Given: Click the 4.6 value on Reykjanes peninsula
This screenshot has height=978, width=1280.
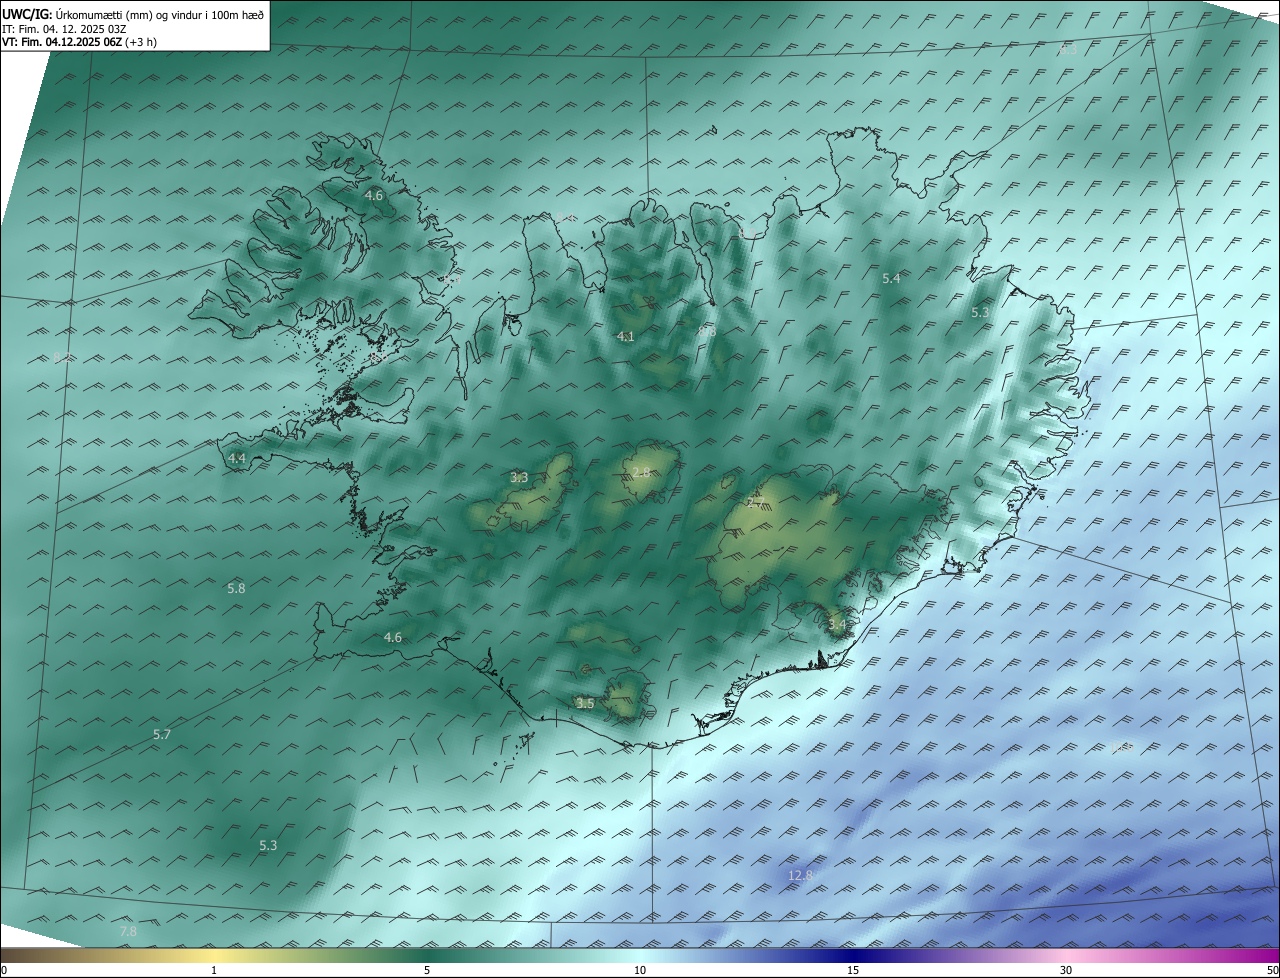Looking at the screenshot, I should (393, 638).
